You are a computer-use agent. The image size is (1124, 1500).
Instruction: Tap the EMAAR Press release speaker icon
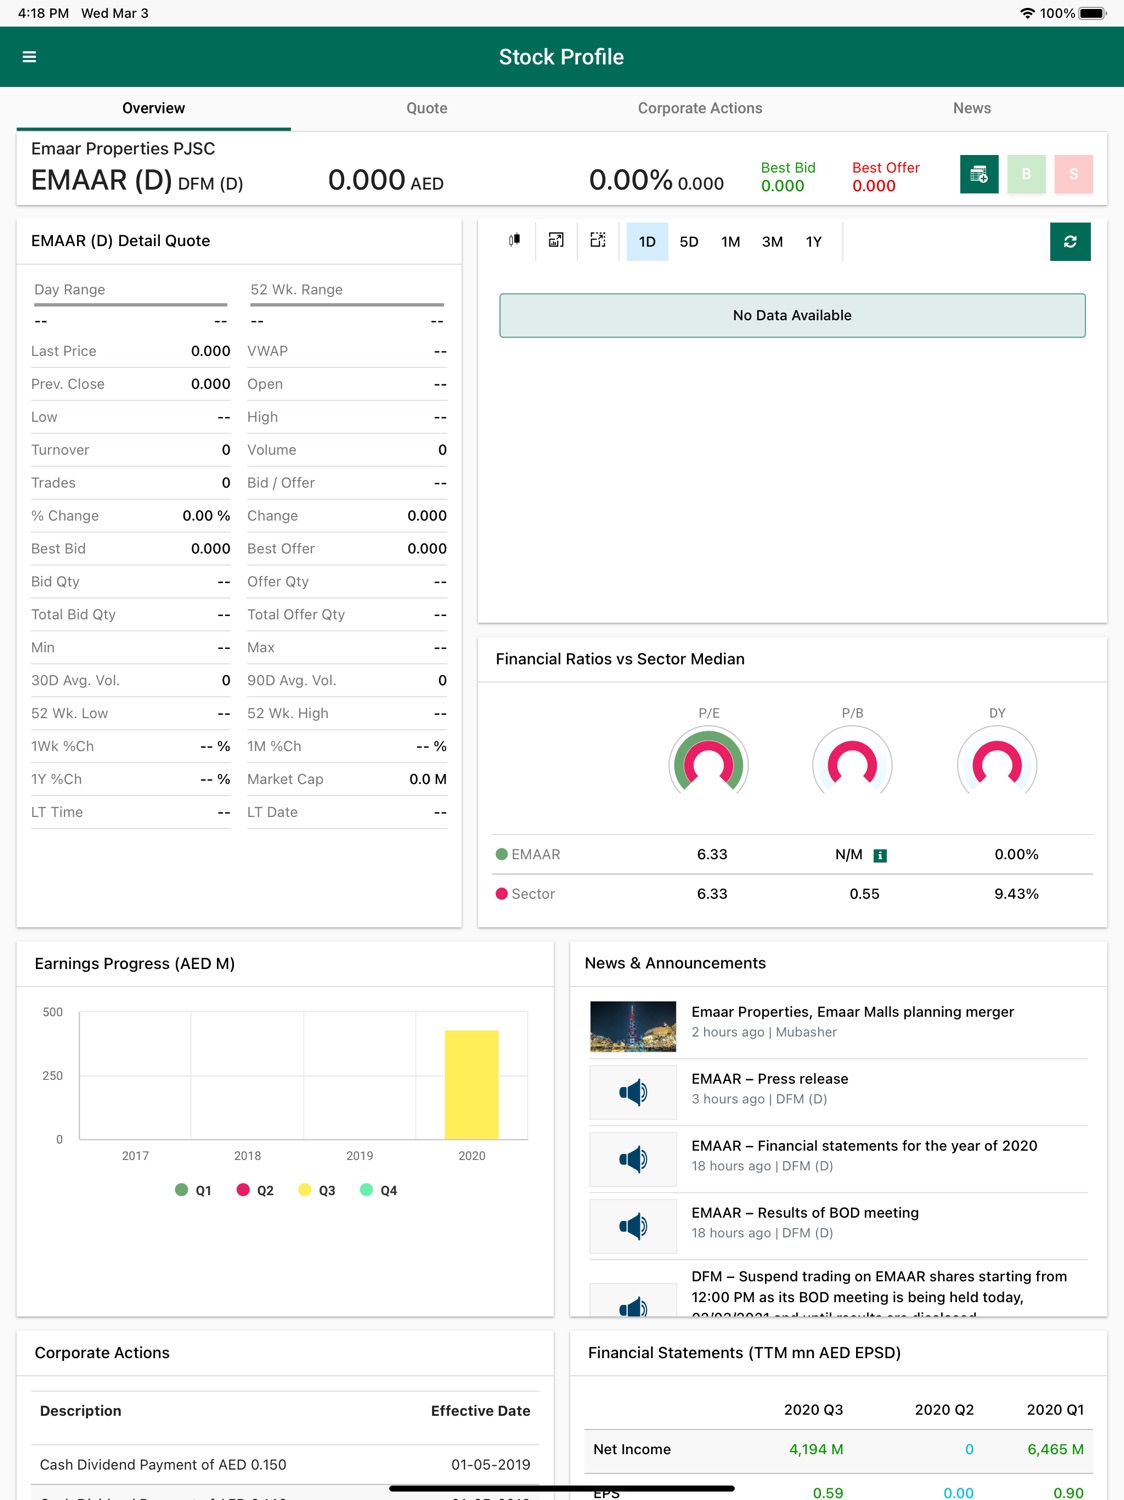[633, 1092]
